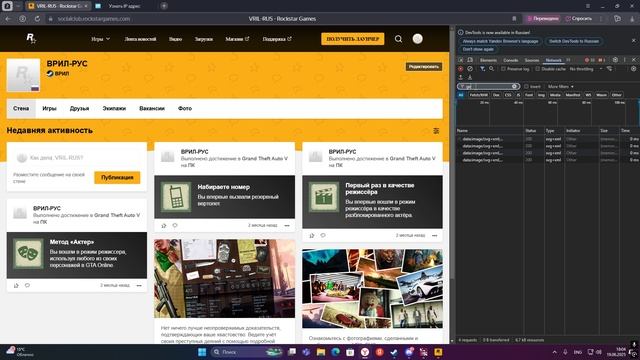The height and width of the screenshot is (360, 640).
Task: Open the network conditions wifi icon
Action: pos(609,69)
